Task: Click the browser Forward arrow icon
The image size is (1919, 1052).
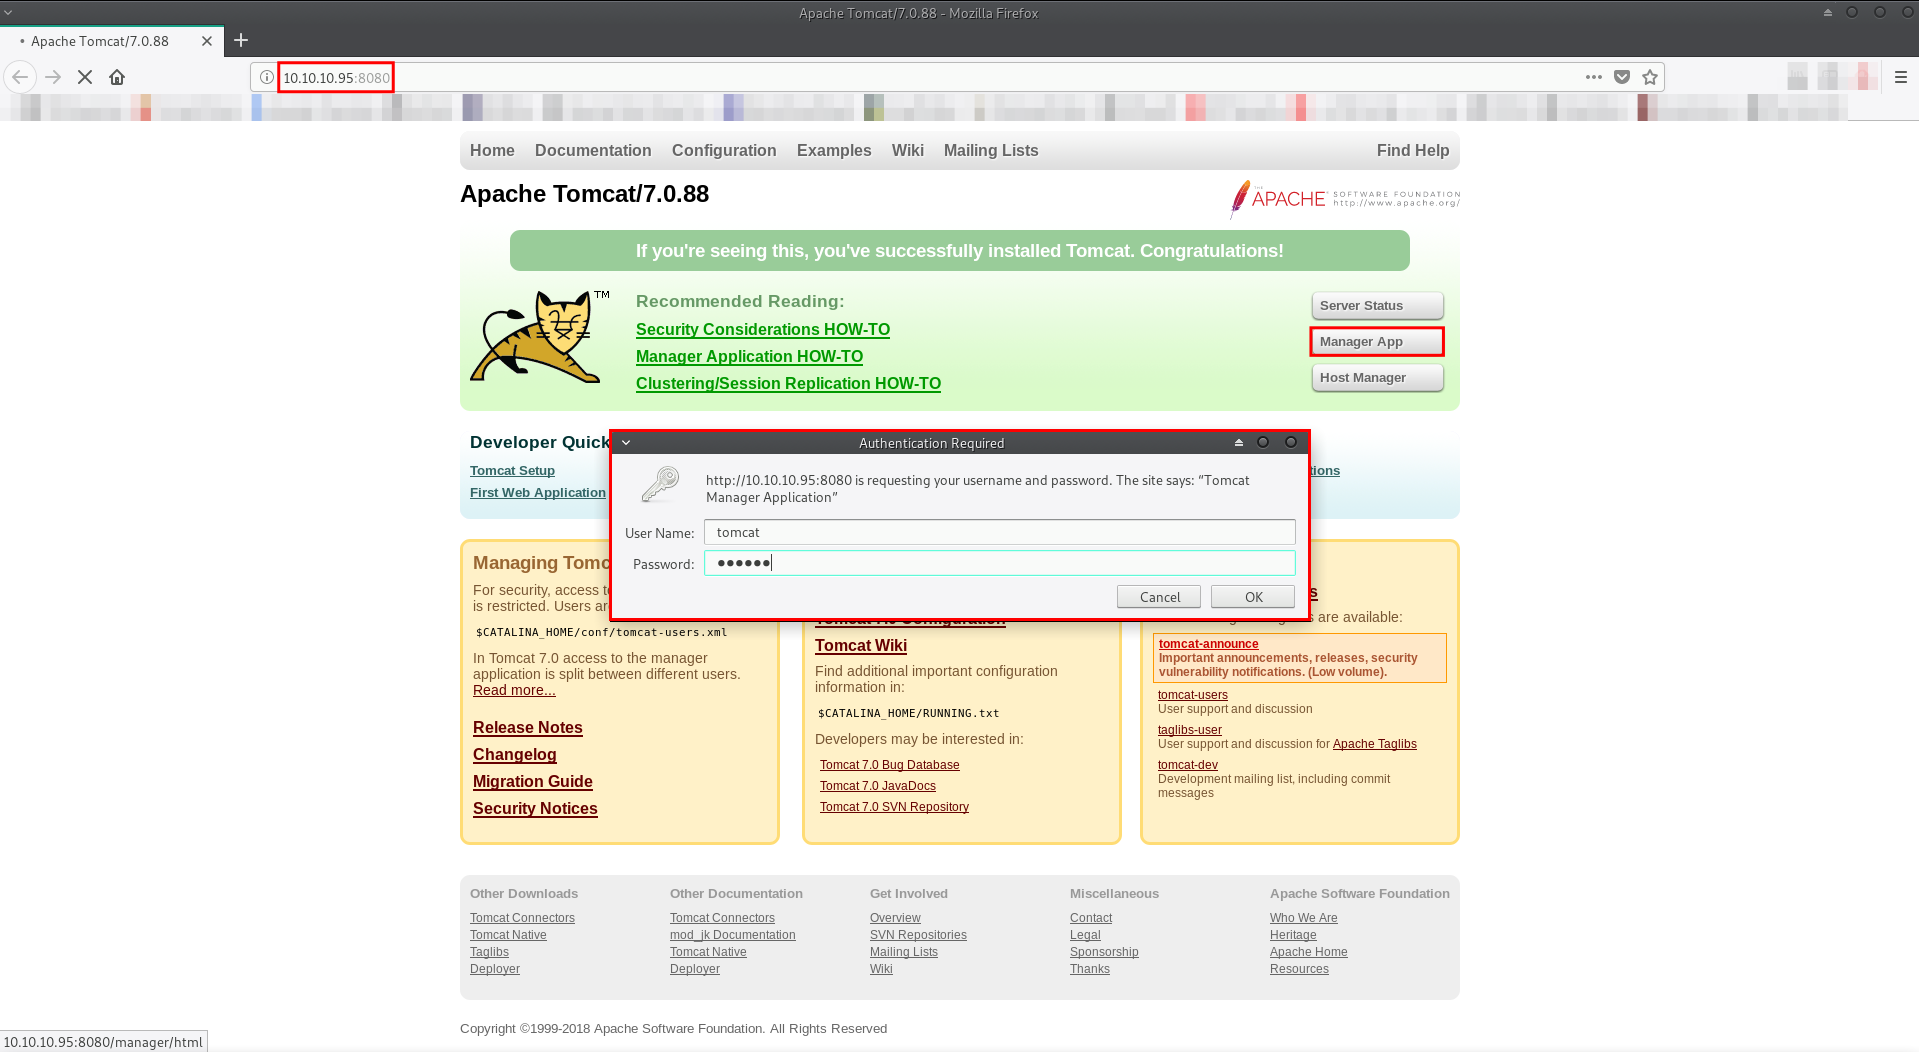Action: pos(53,77)
